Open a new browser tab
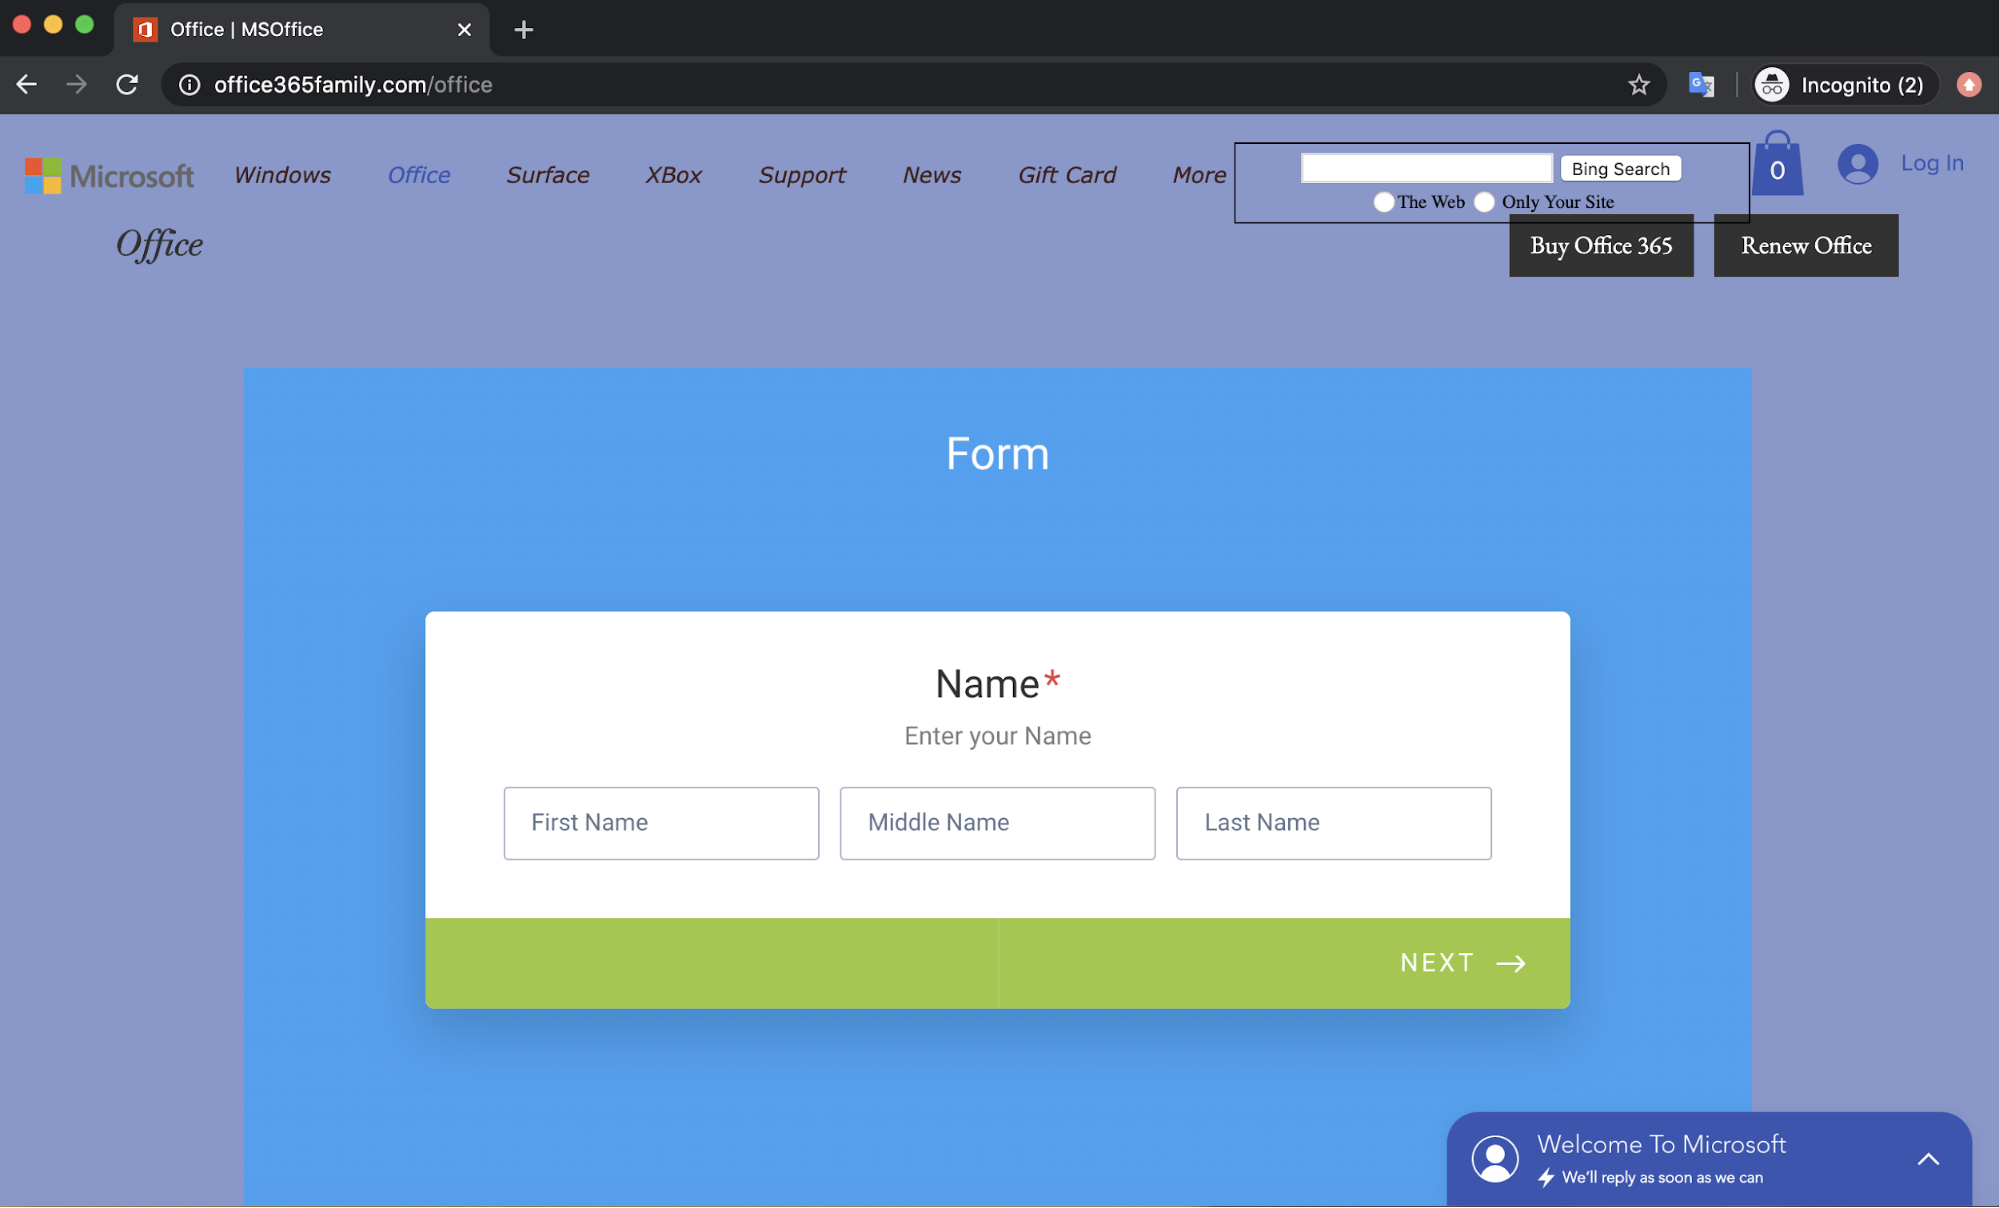This screenshot has height=1208, width=1999. 523,30
